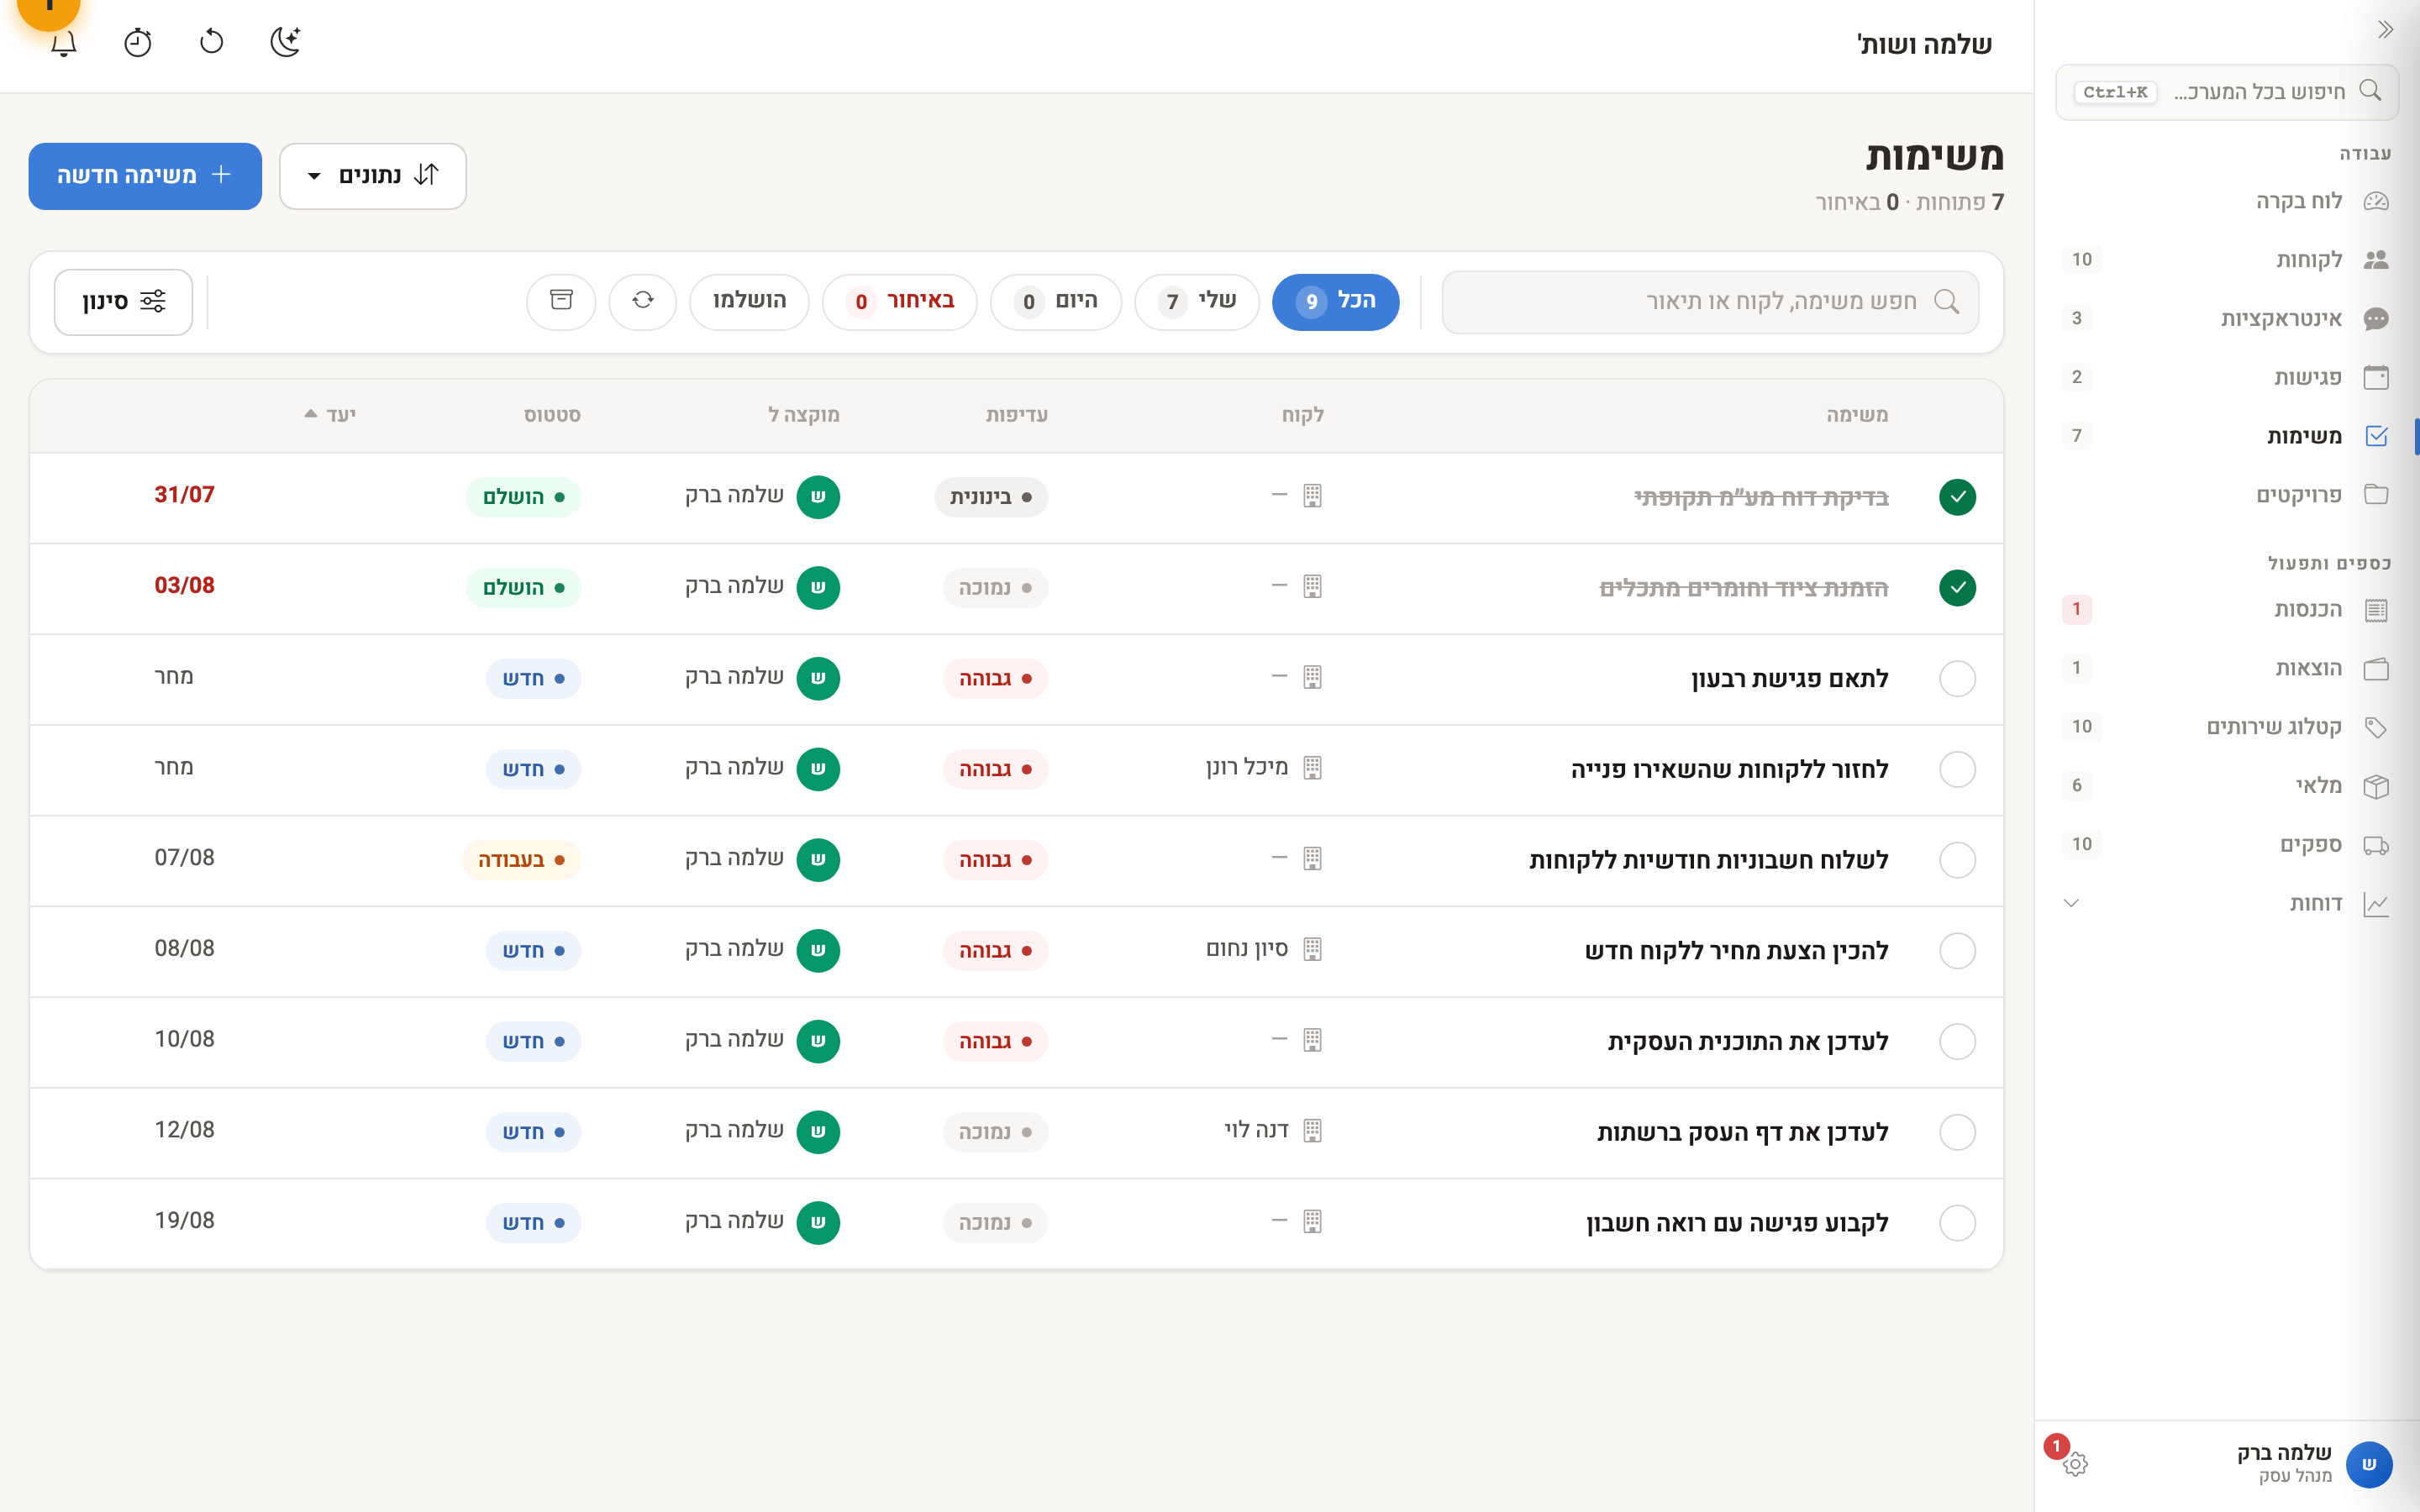Open הכנסות income section in sidebar
Image resolution: width=2420 pixels, height=1512 pixels.
pyautogui.click(x=2228, y=609)
